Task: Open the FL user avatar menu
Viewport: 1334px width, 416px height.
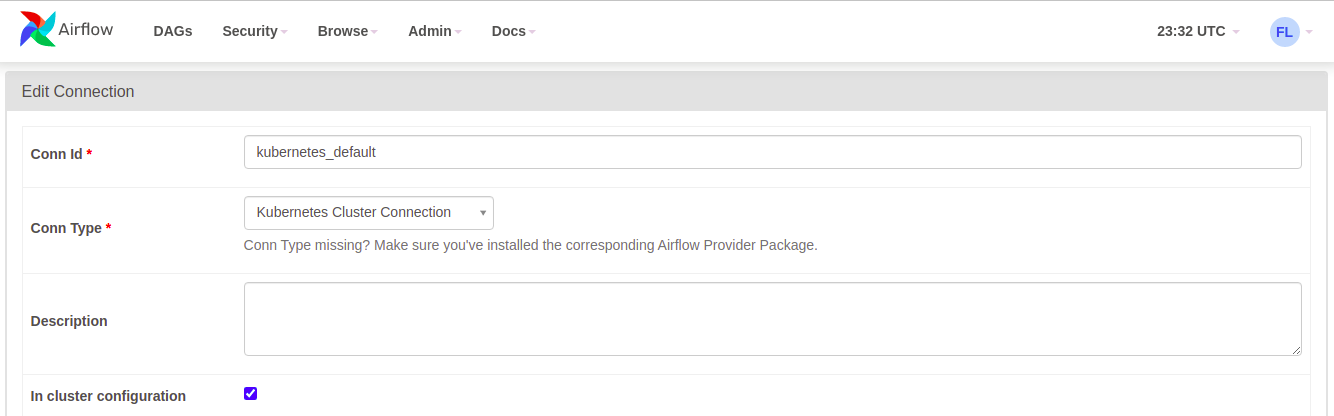Action: (x=1284, y=31)
